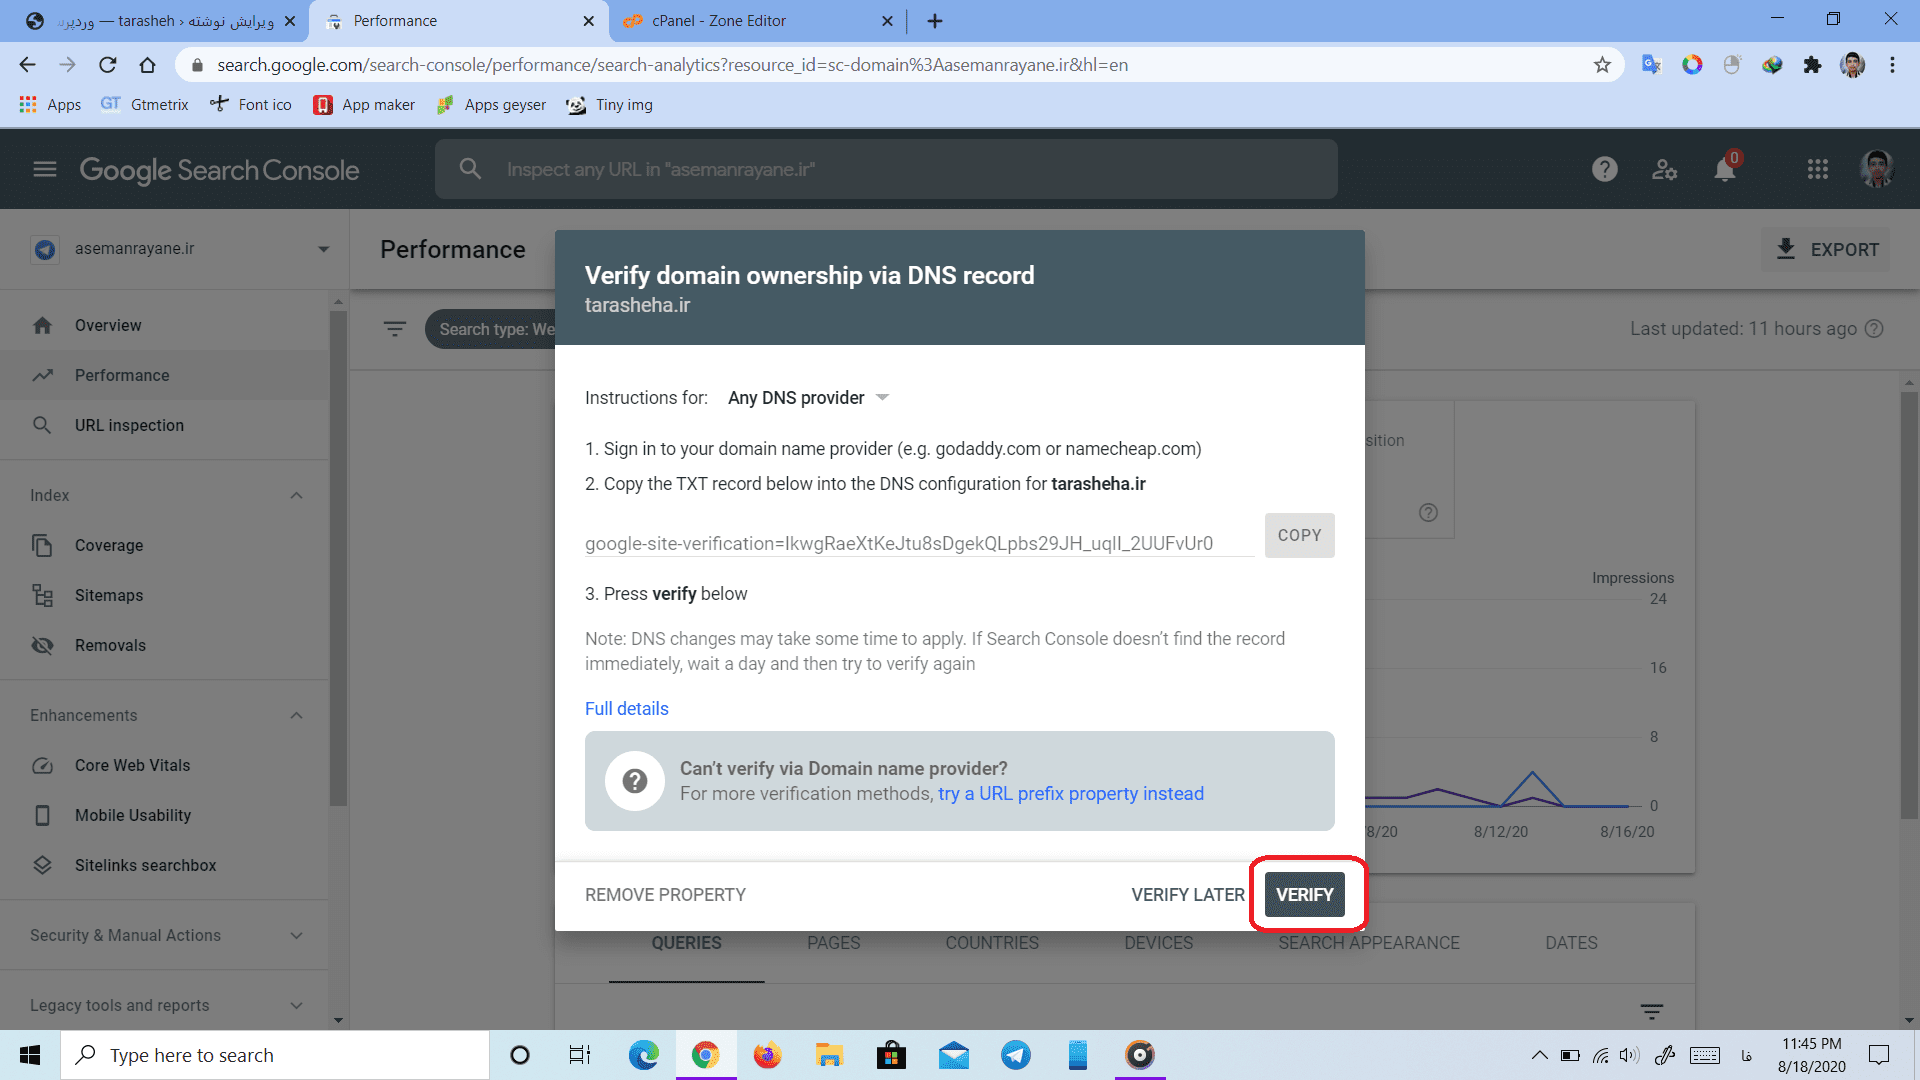Click the Inspect any URL field
The height and width of the screenshot is (1080, 1920).
click(x=886, y=169)
